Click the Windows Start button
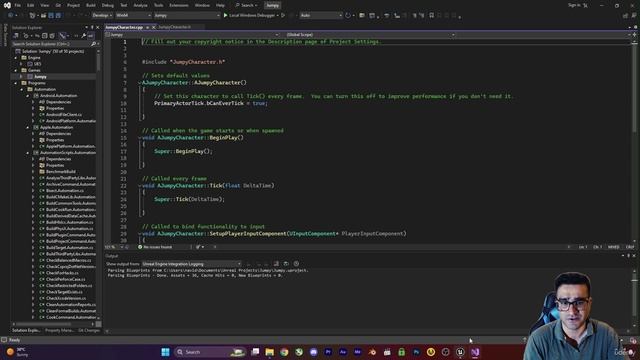Image resolution: width=640 pixels, height=360 pixels. click(x=165, y=352)
